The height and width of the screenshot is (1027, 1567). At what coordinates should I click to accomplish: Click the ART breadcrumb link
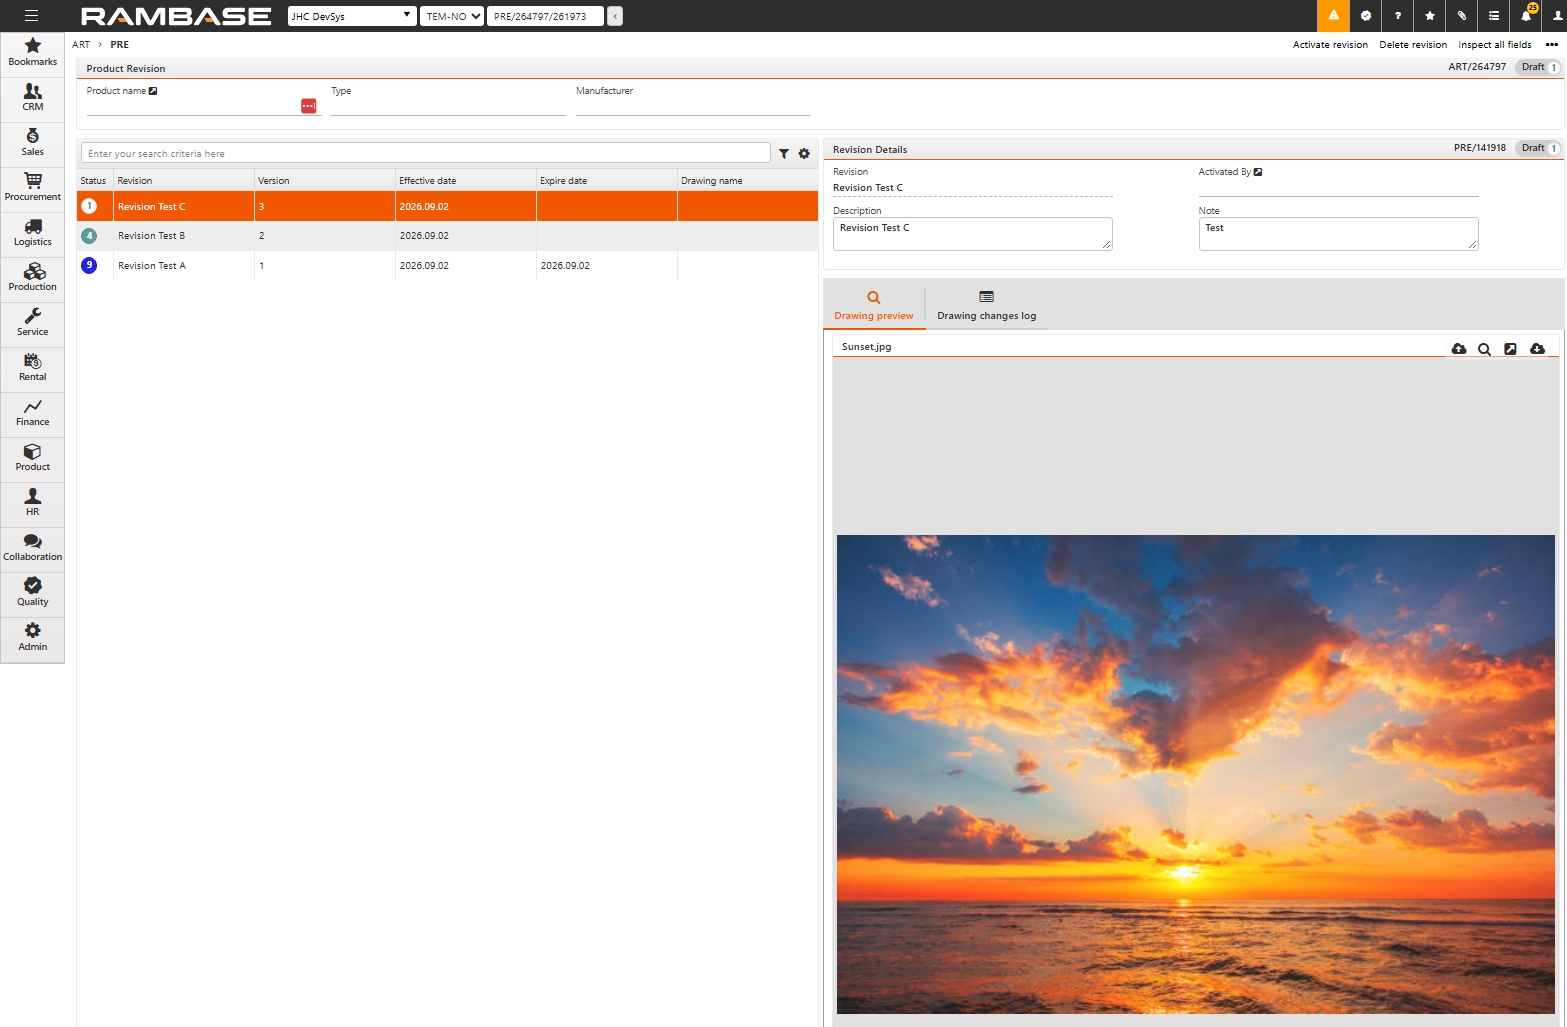pyautogui.click(x=81, y=45)
